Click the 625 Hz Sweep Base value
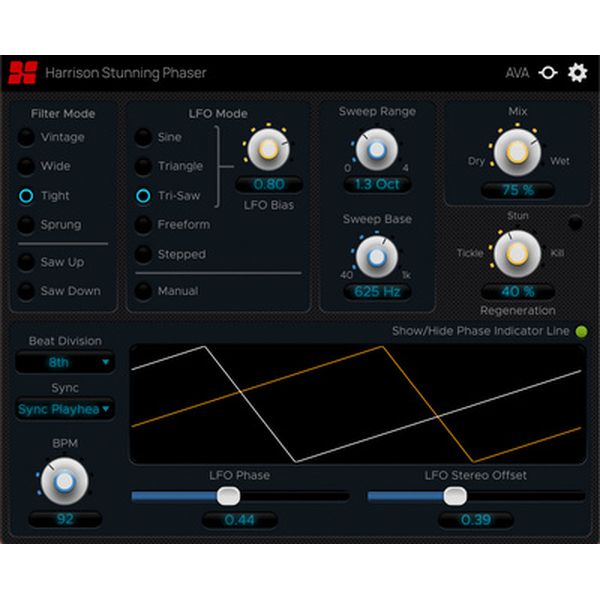600x600 pixels. tap(376, 292)
